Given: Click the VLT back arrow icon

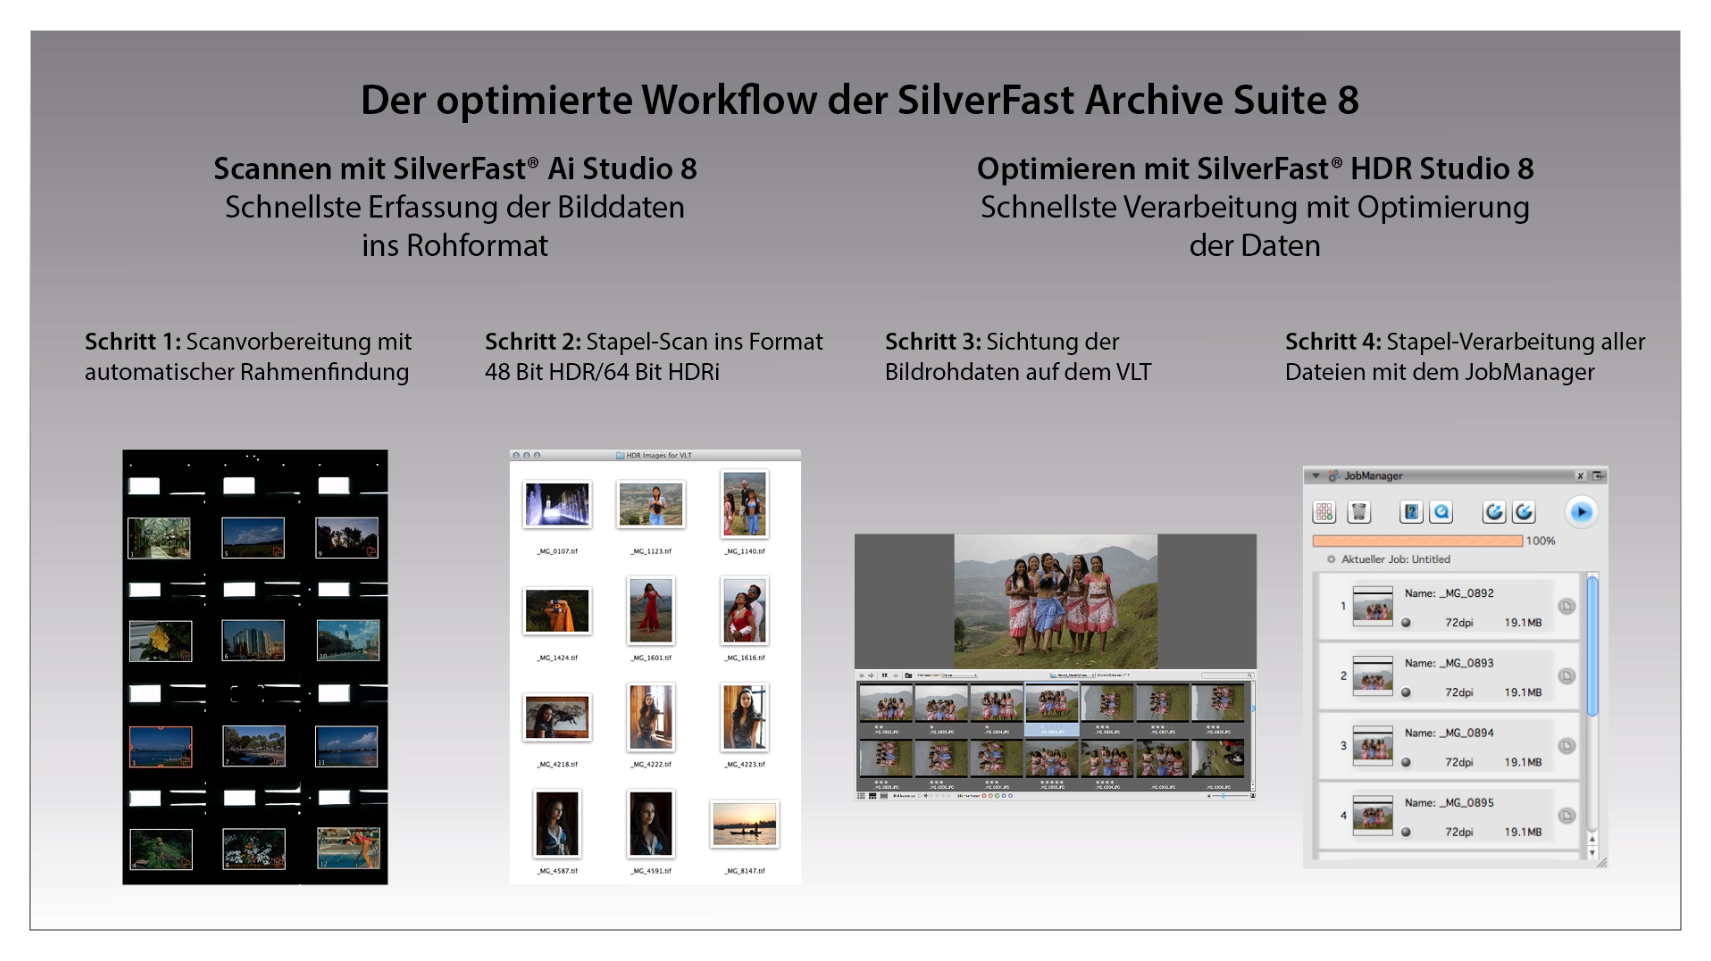Looking at the screenshot, I should 862,676.
